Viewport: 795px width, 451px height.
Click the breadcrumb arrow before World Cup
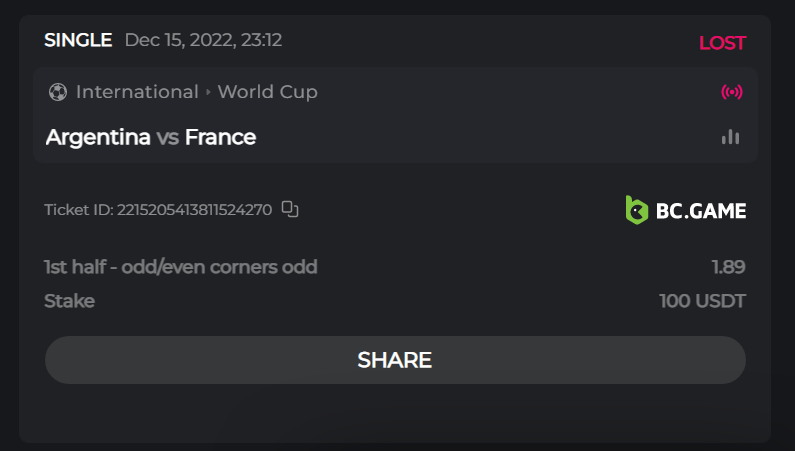(x=208, y=92)
